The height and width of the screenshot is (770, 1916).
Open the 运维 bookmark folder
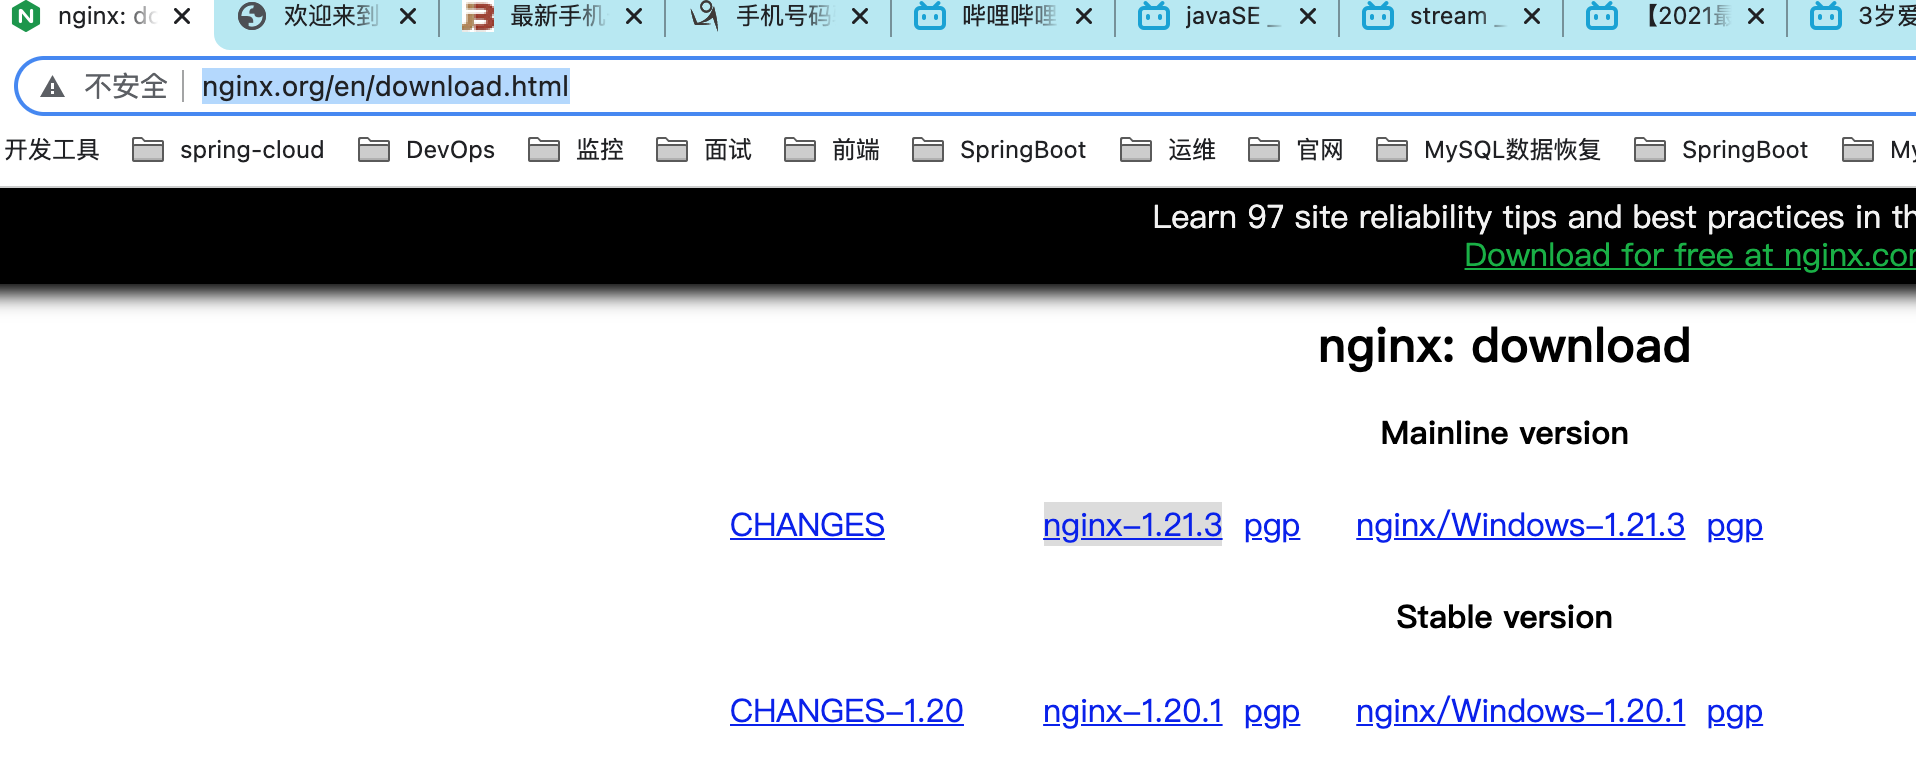click(1168, 150)
